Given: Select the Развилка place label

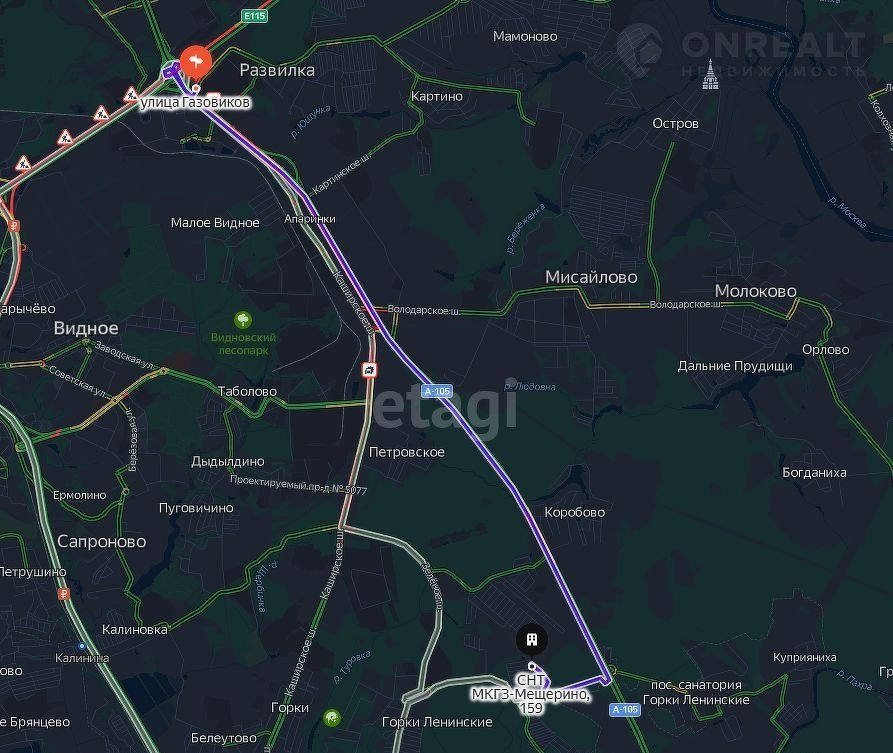Looking at the screenshot, I should pos(277,70).
